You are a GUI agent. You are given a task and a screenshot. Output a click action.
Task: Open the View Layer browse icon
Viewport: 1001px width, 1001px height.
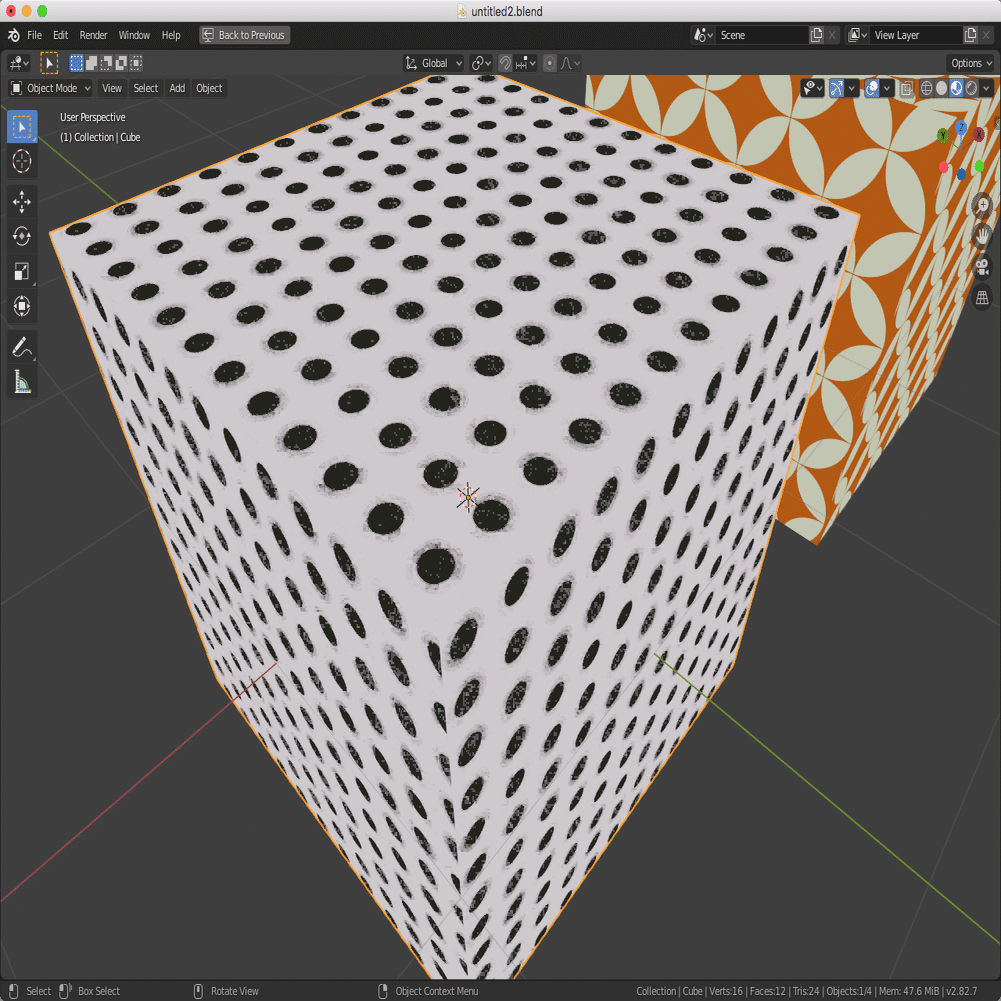click(857, 35)
